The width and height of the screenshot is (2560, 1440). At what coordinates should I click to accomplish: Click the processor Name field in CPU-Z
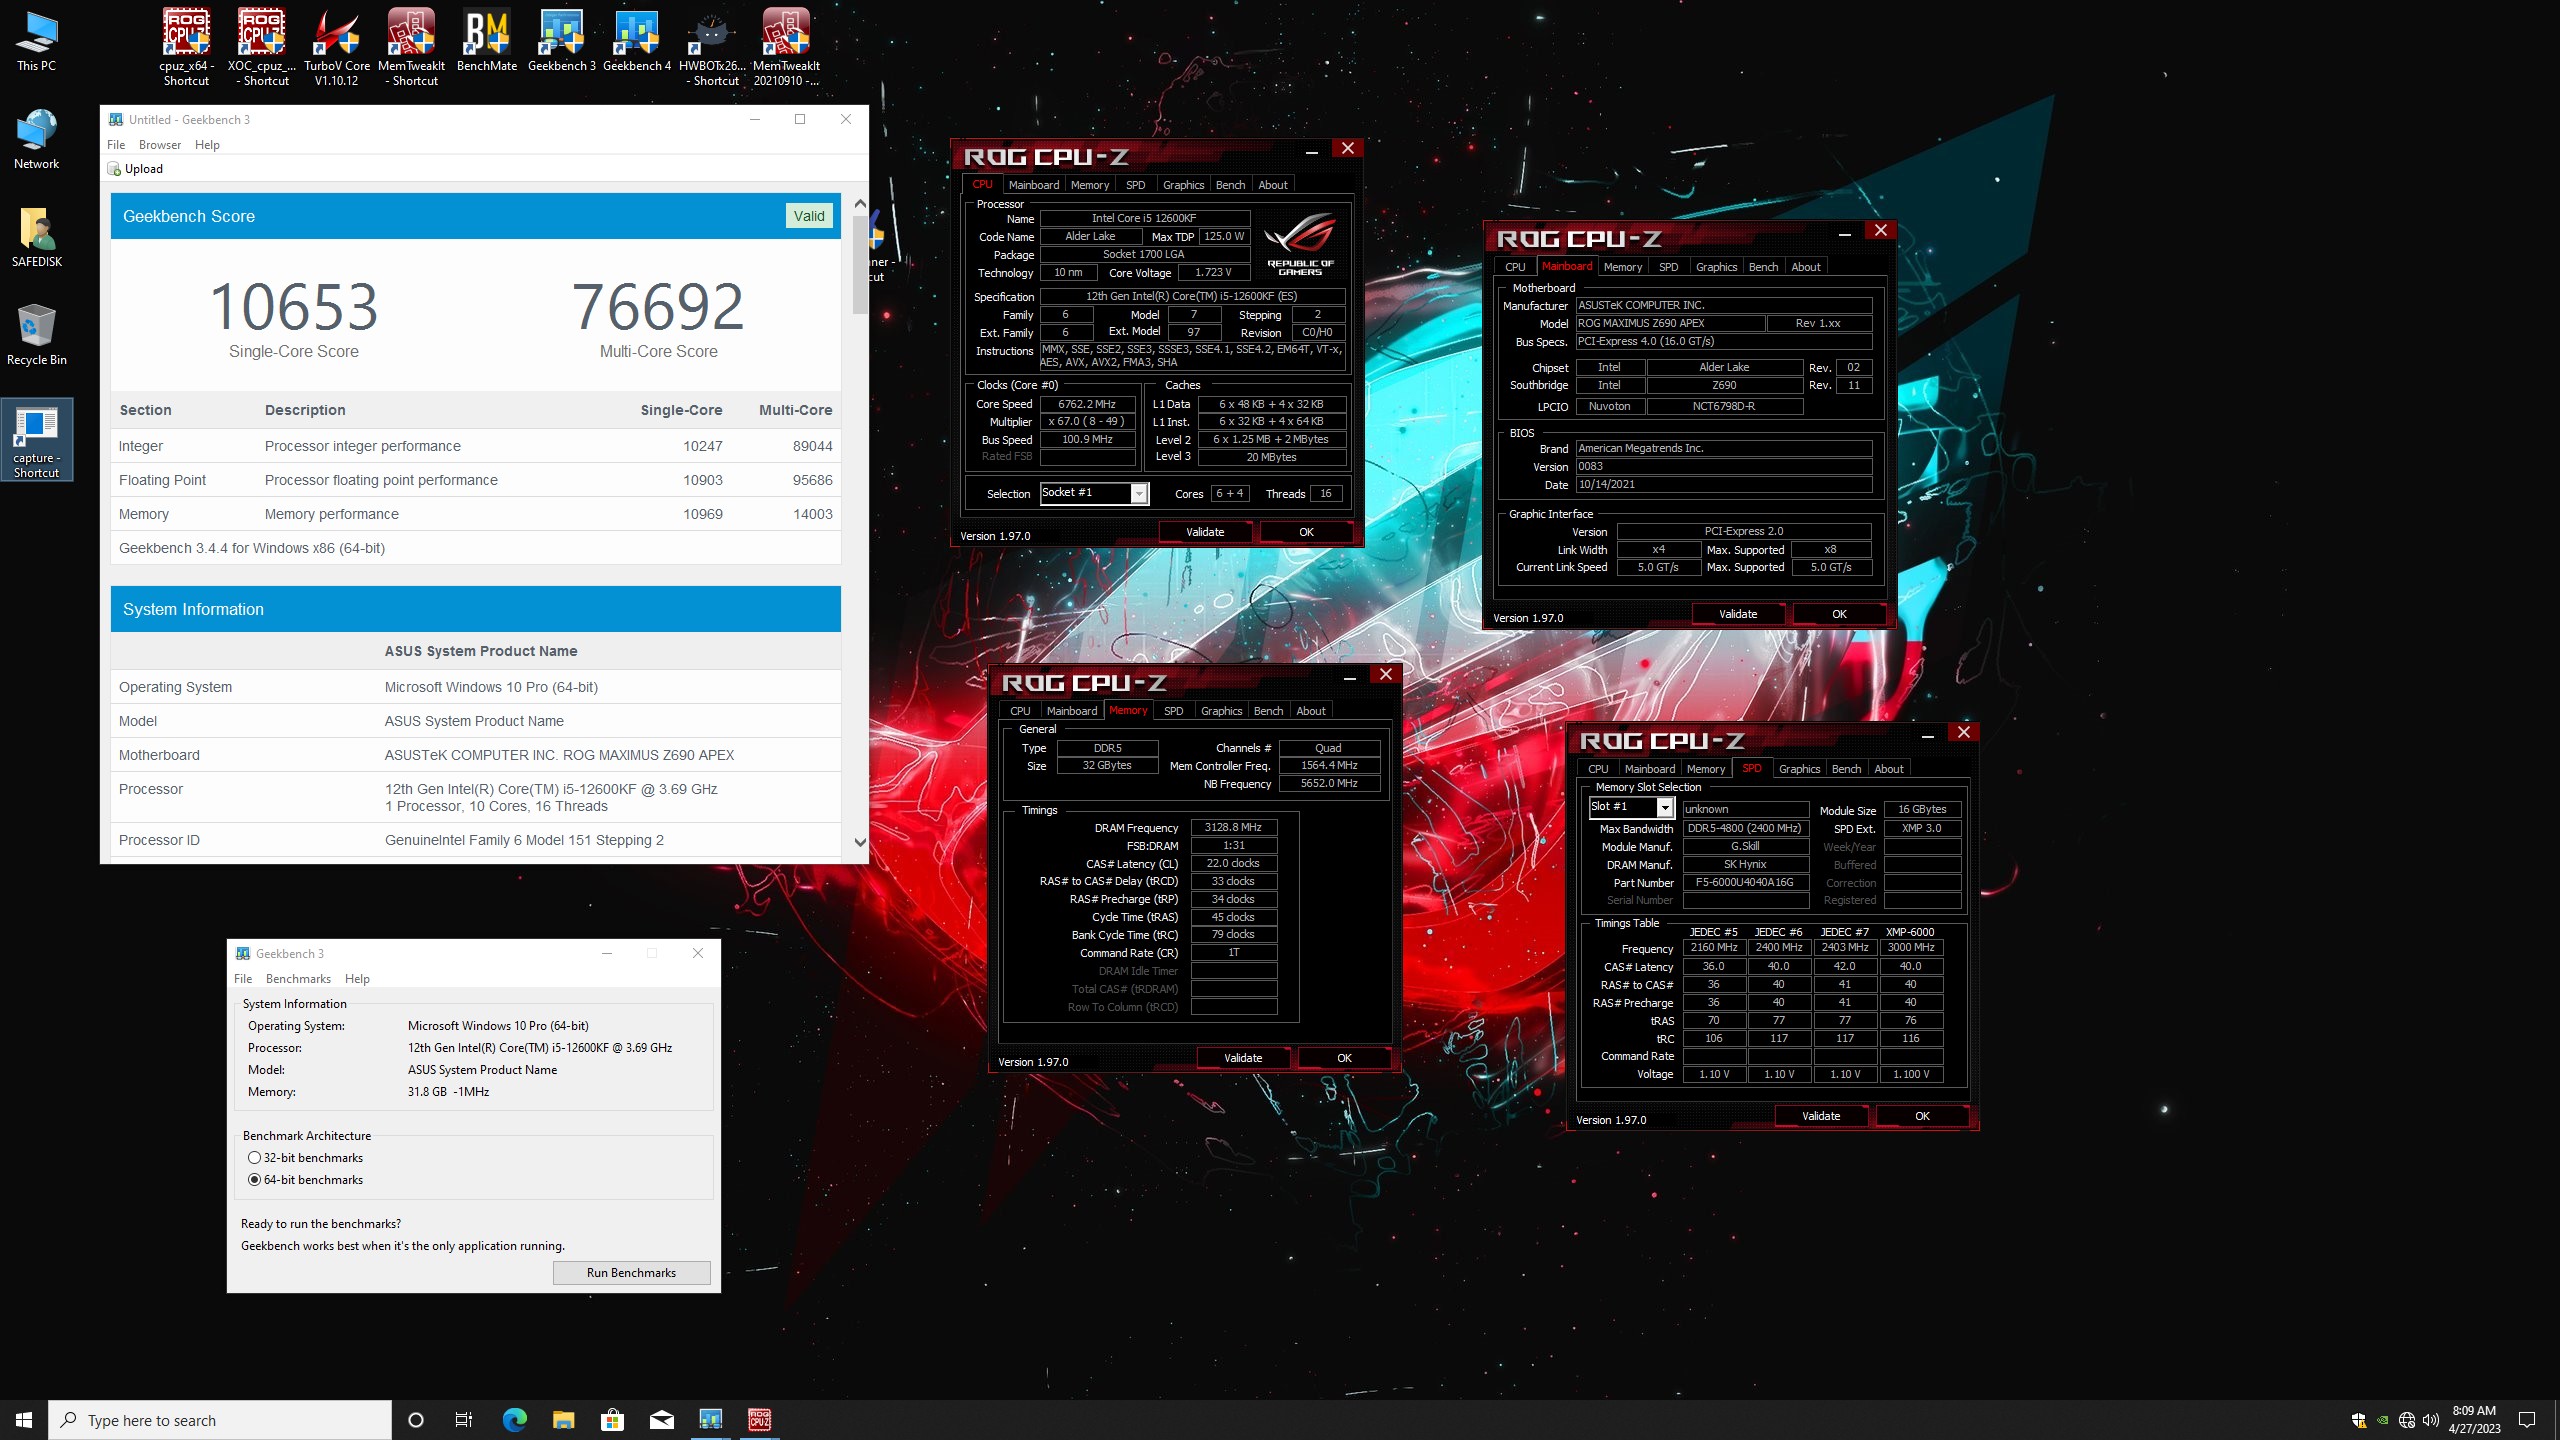(1144, 218)
